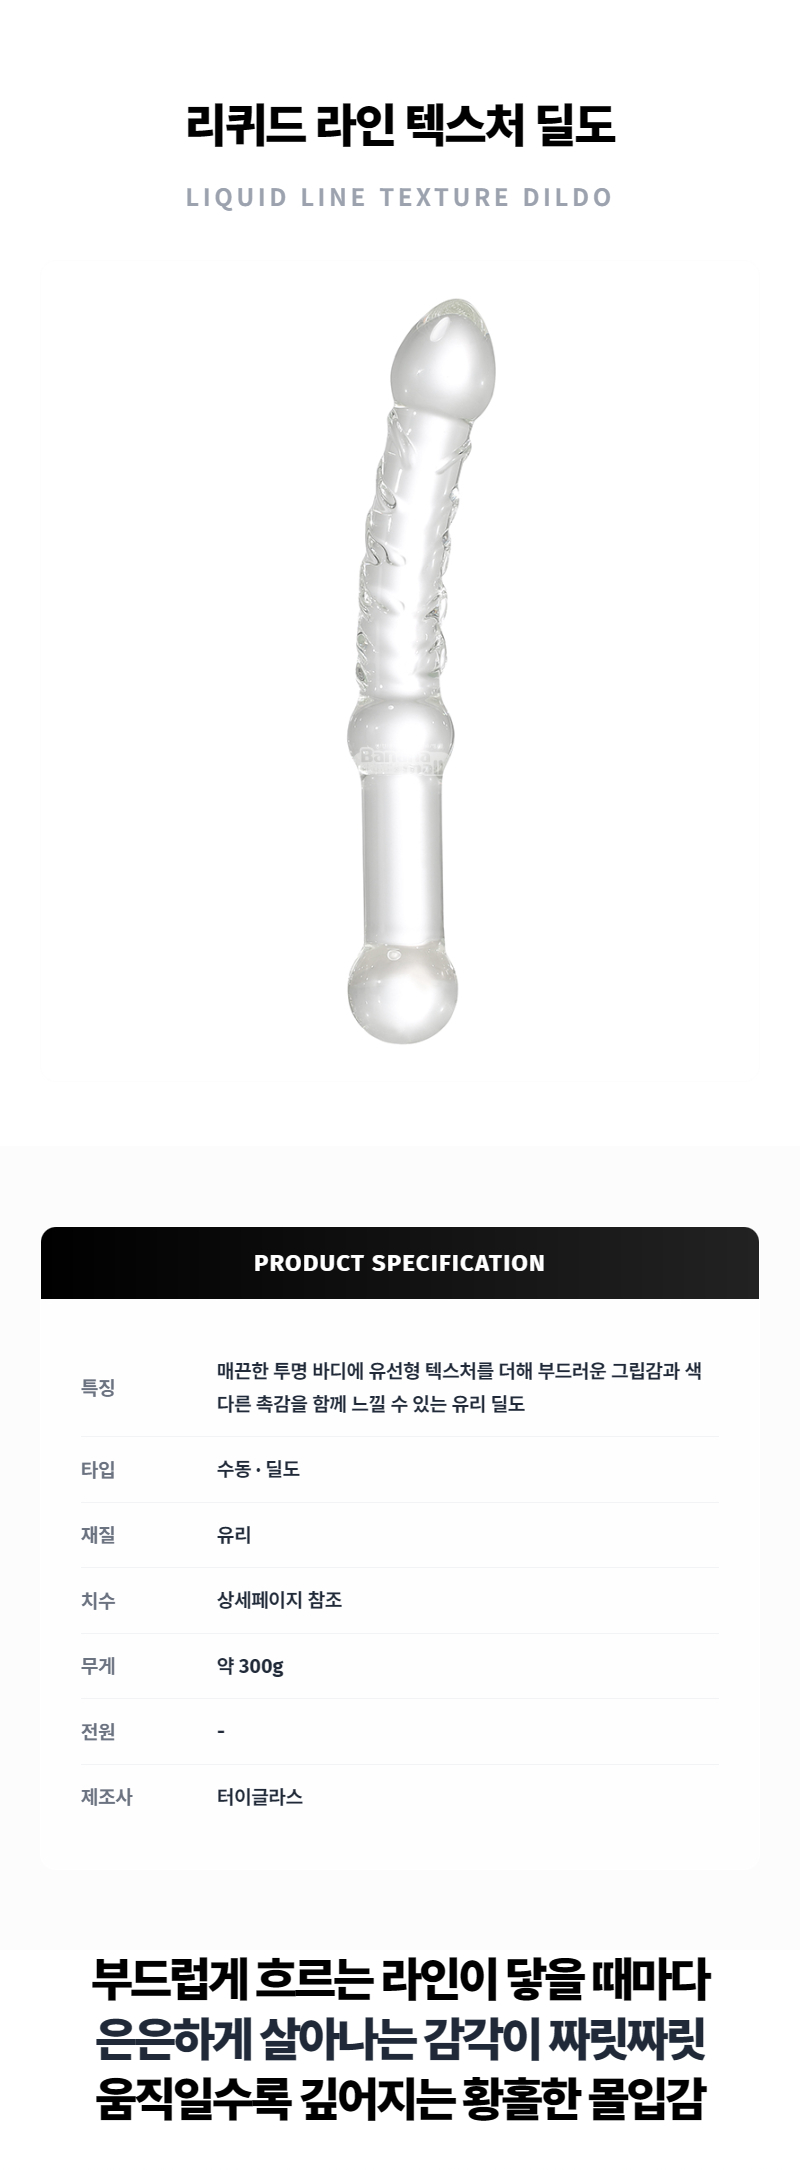Screen dimensions: 800x2170
Task: Select the 치수 row label
Action: pyautogui.click(x=98, y=1600)
